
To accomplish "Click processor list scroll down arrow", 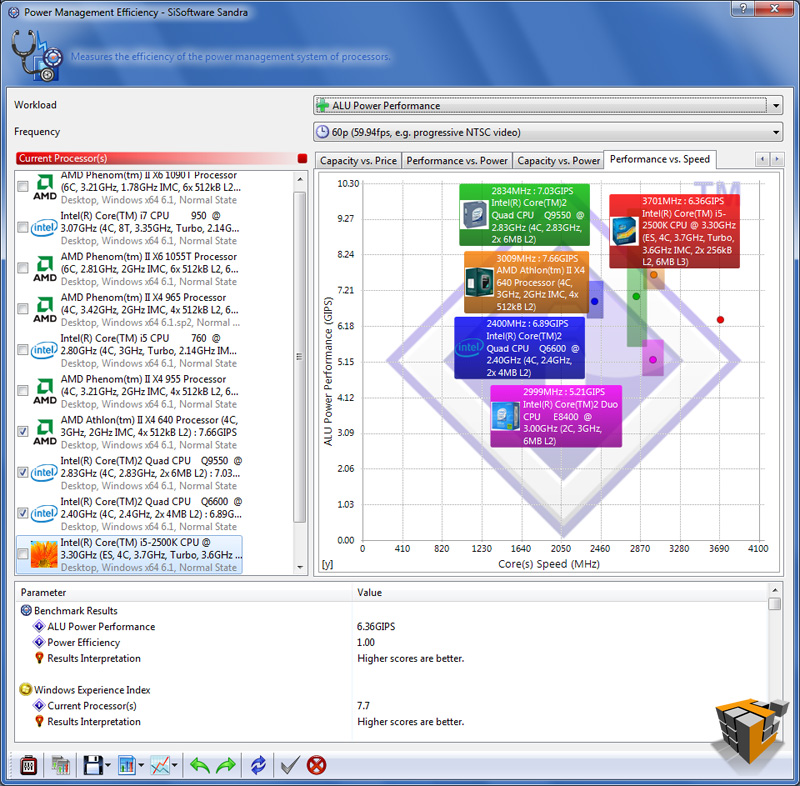I will [300, 567].
